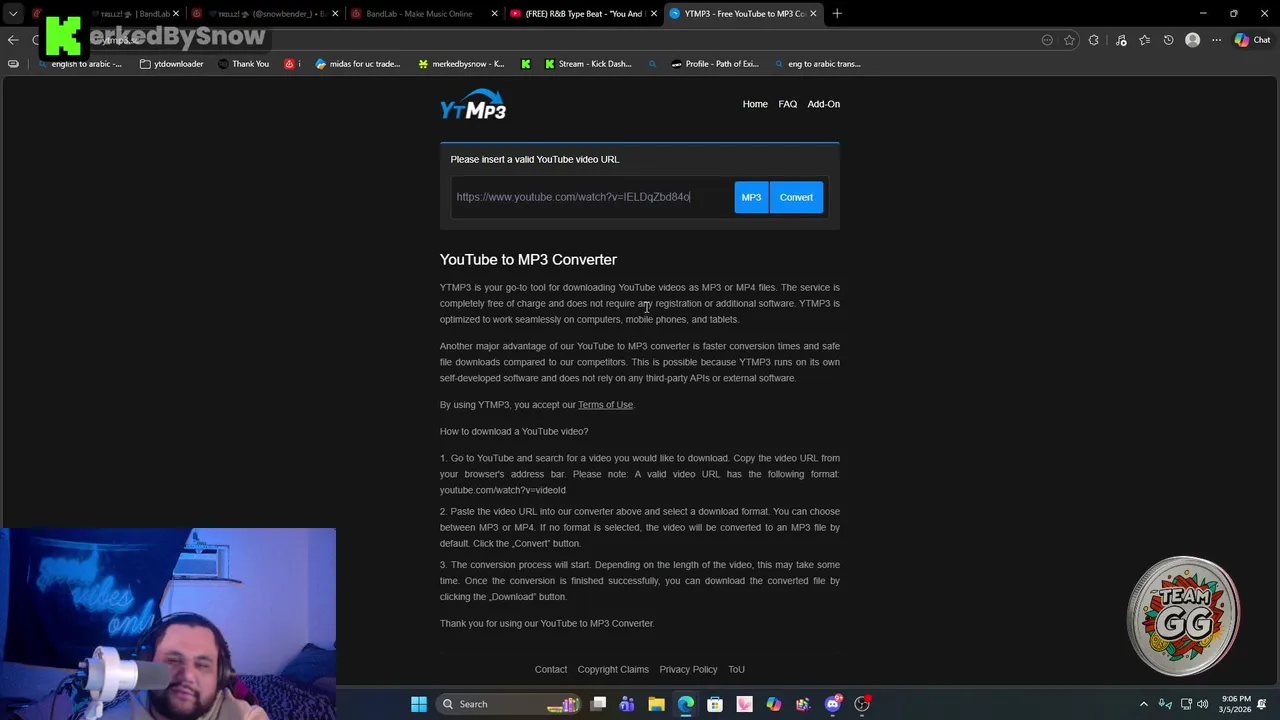Open File Explorer from the taskbar

pyautogui.click(x=656, y=704)
